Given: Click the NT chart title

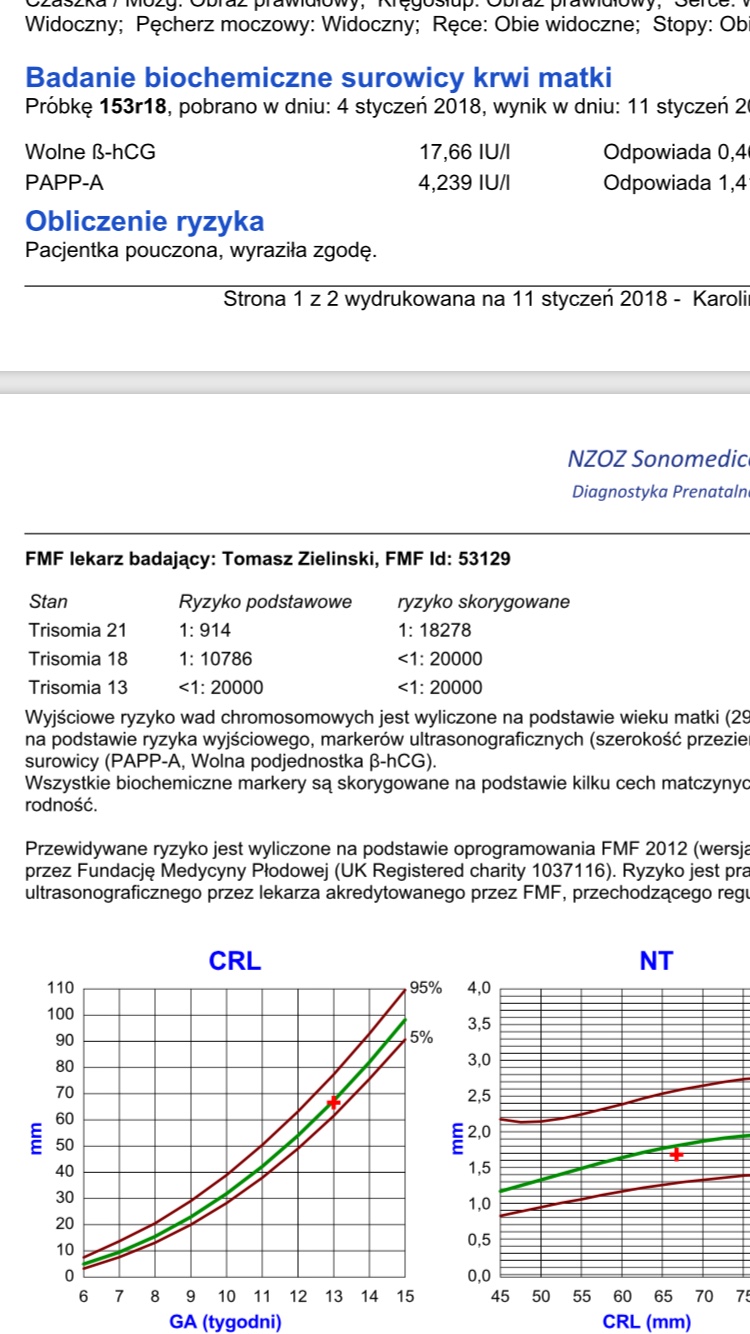Looking at the screenshot, I should click(x=656, y=961).
